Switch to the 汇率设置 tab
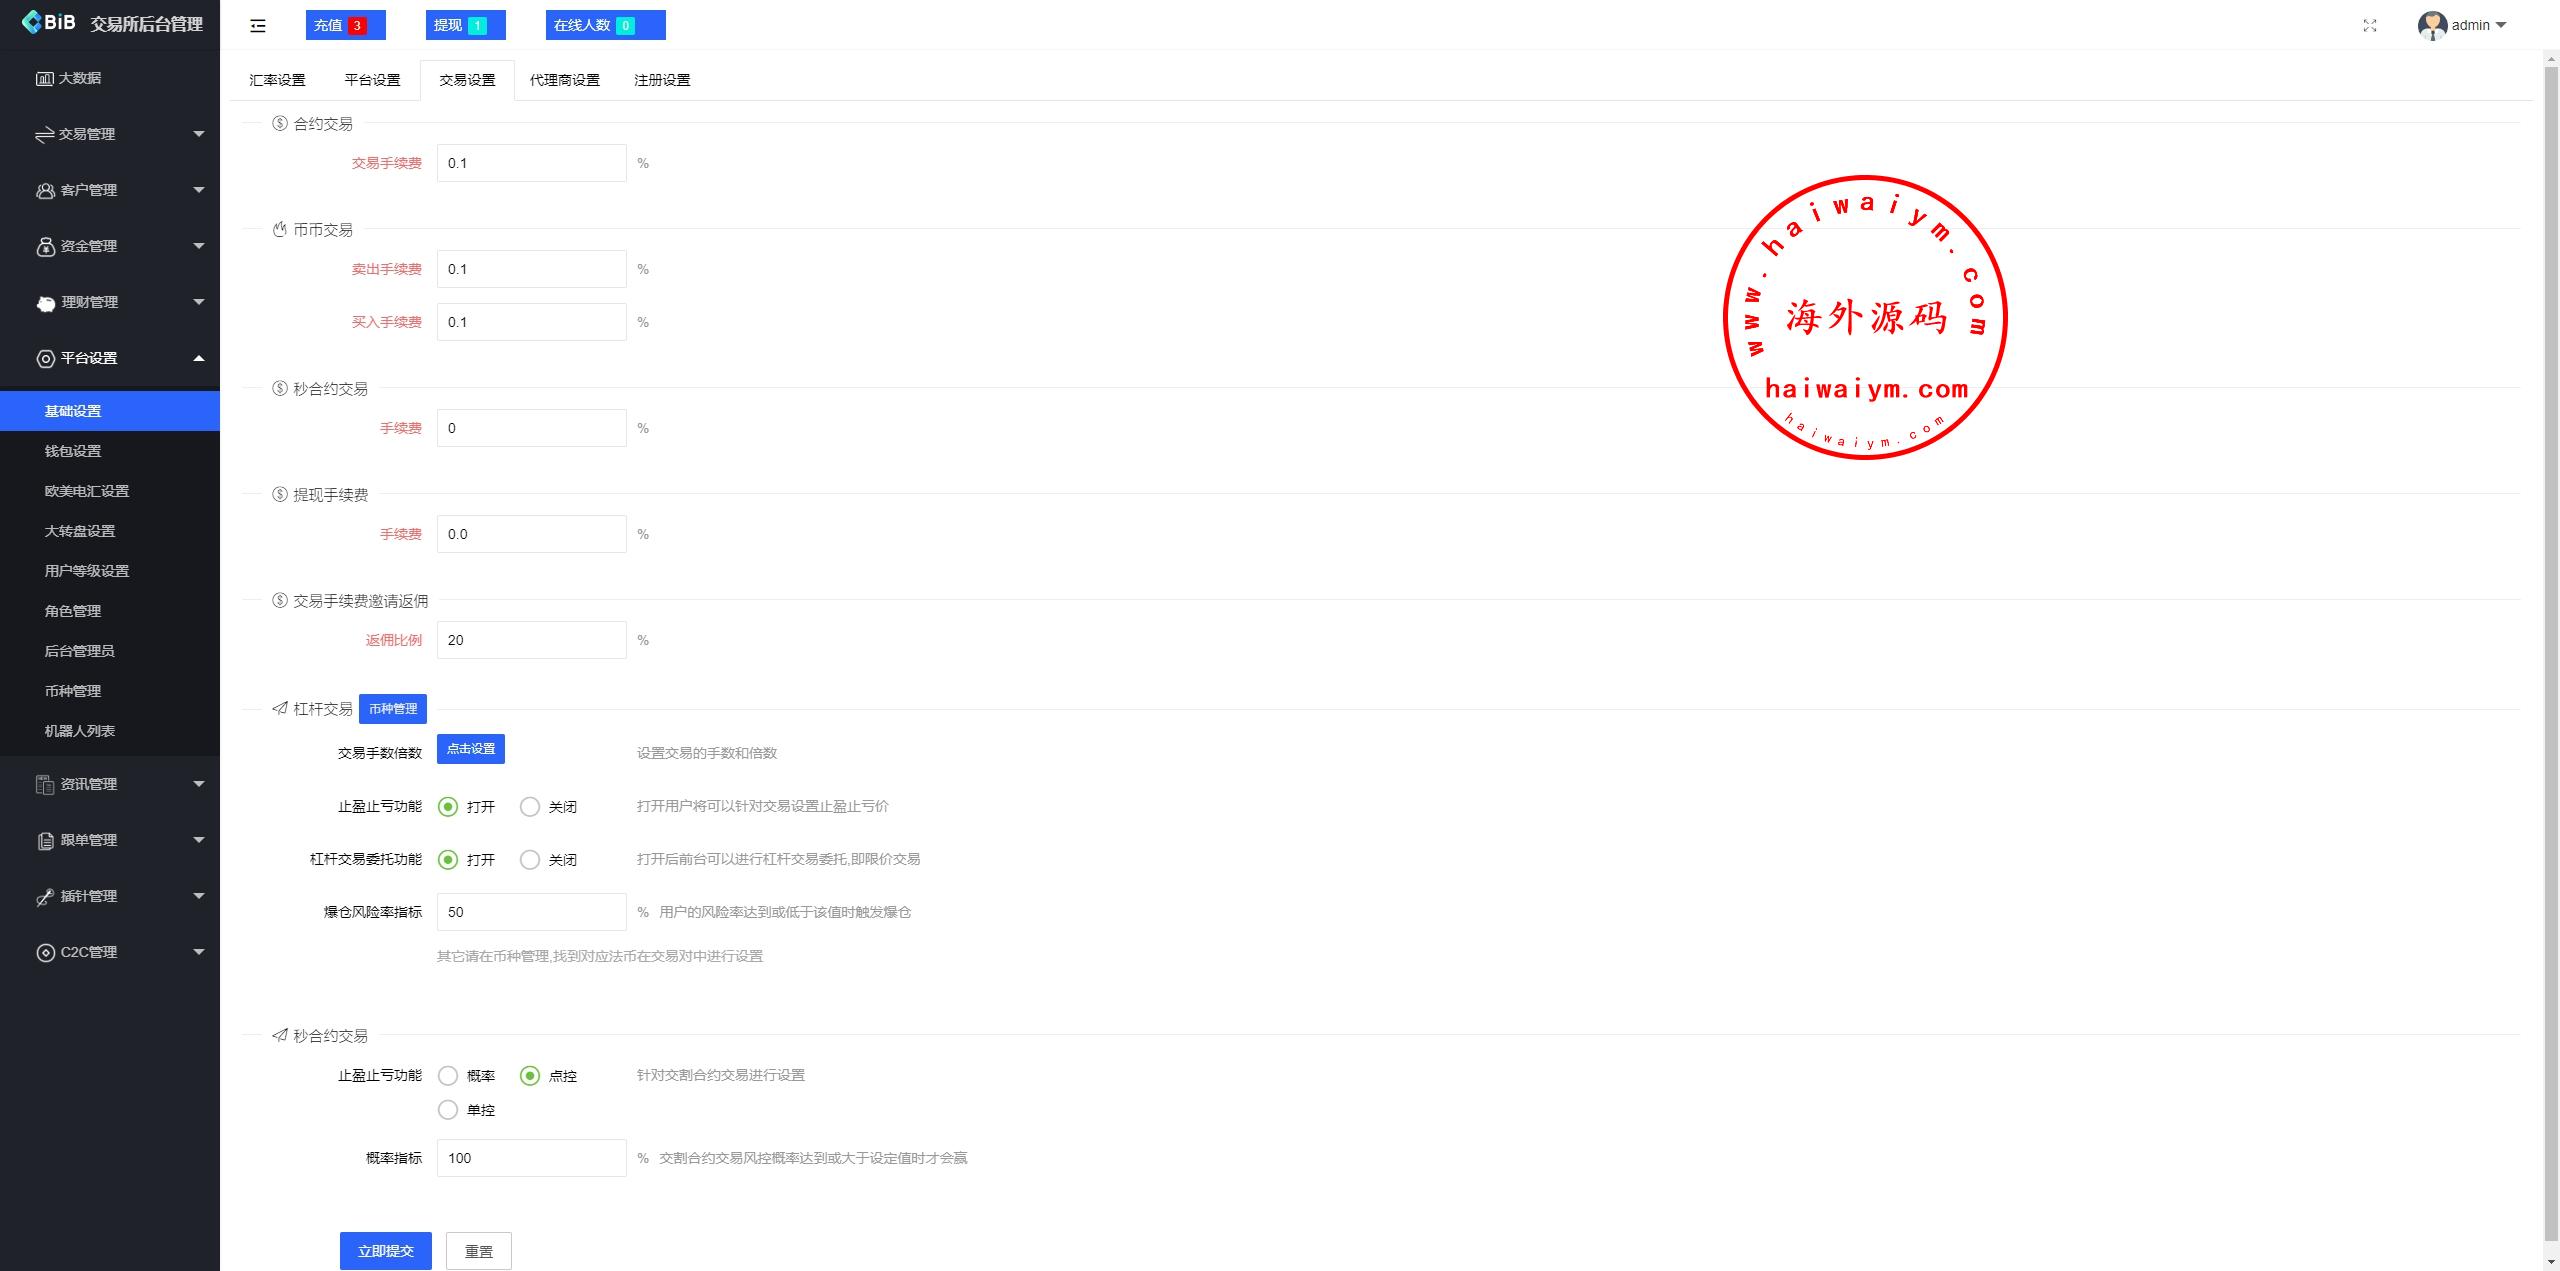 tap(277, 80)
